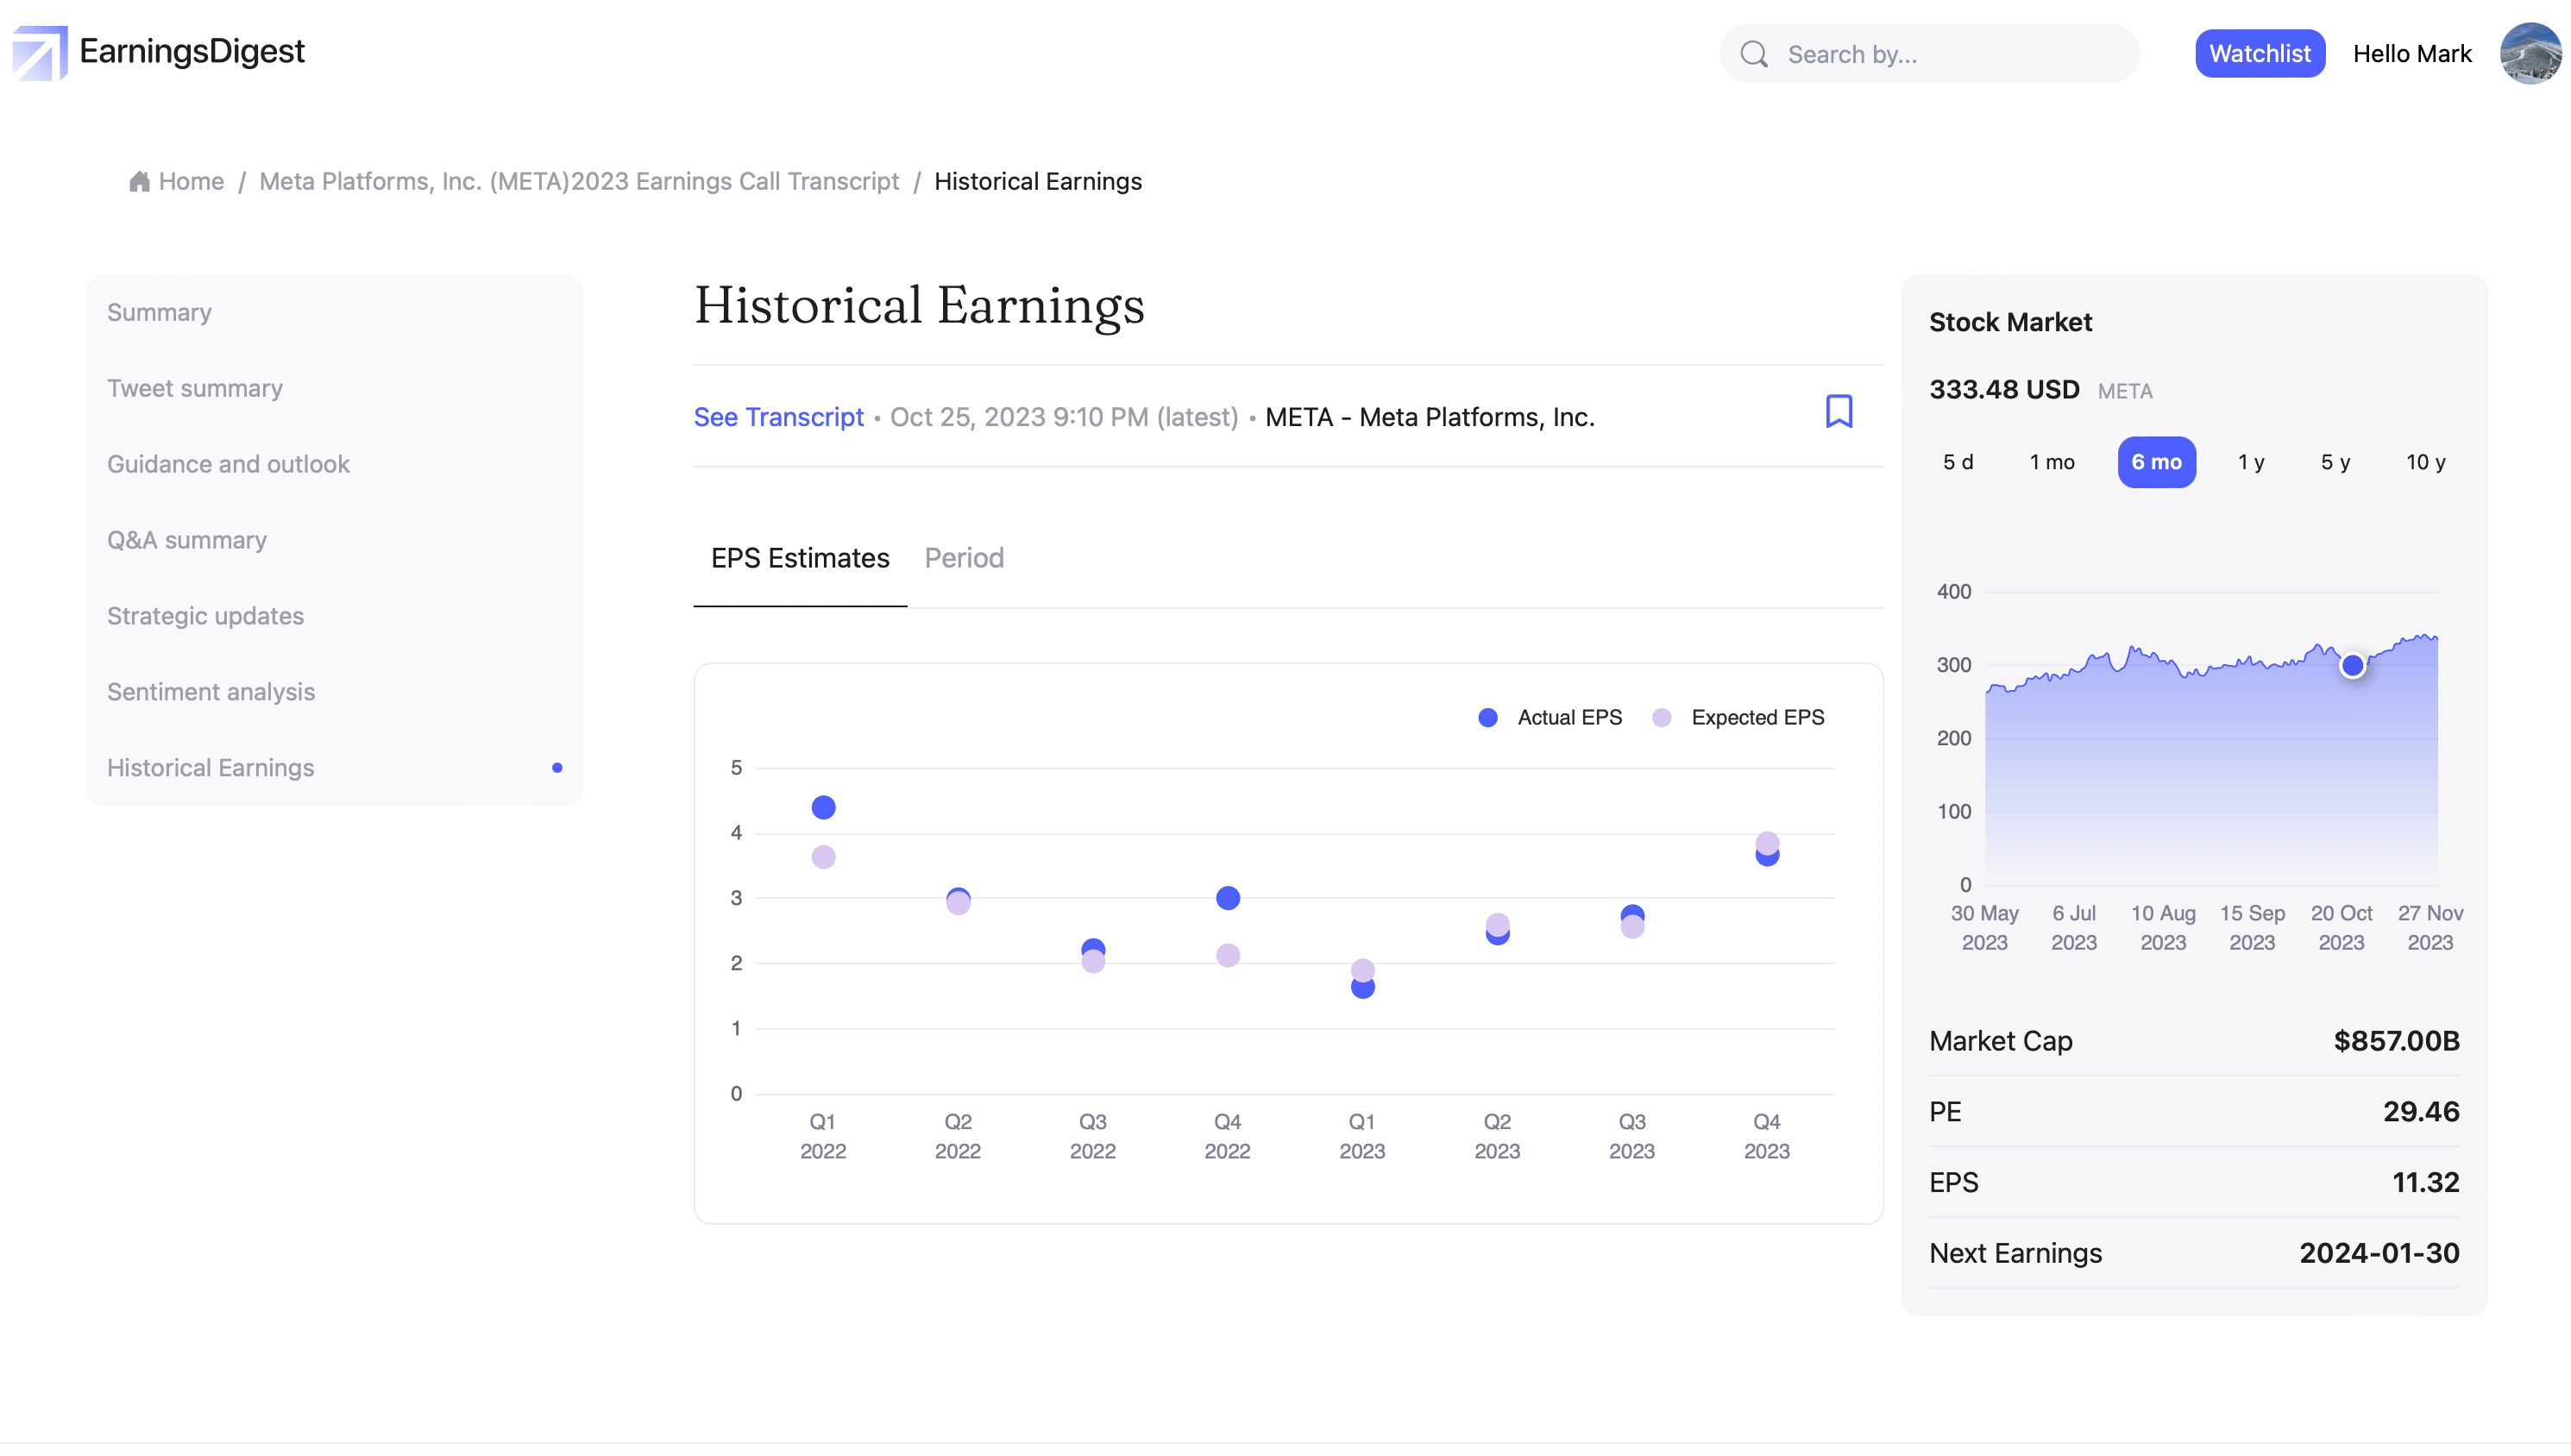2571x1456 pixels.
Task: Click Q1 2022 Actual EPS data point
Action: pyautogui.click(x=823, y=807)
